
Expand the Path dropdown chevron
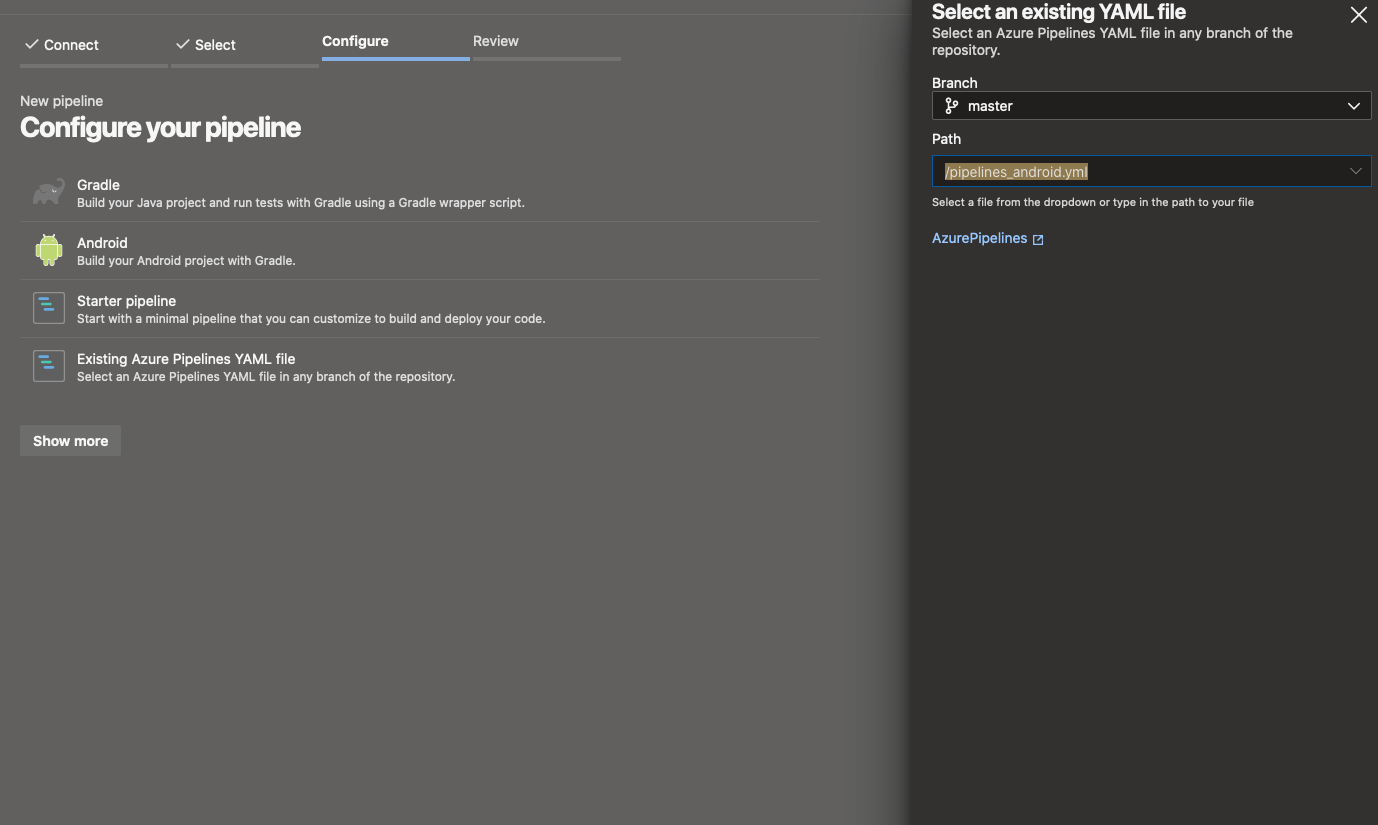[x=1356, y=171]
